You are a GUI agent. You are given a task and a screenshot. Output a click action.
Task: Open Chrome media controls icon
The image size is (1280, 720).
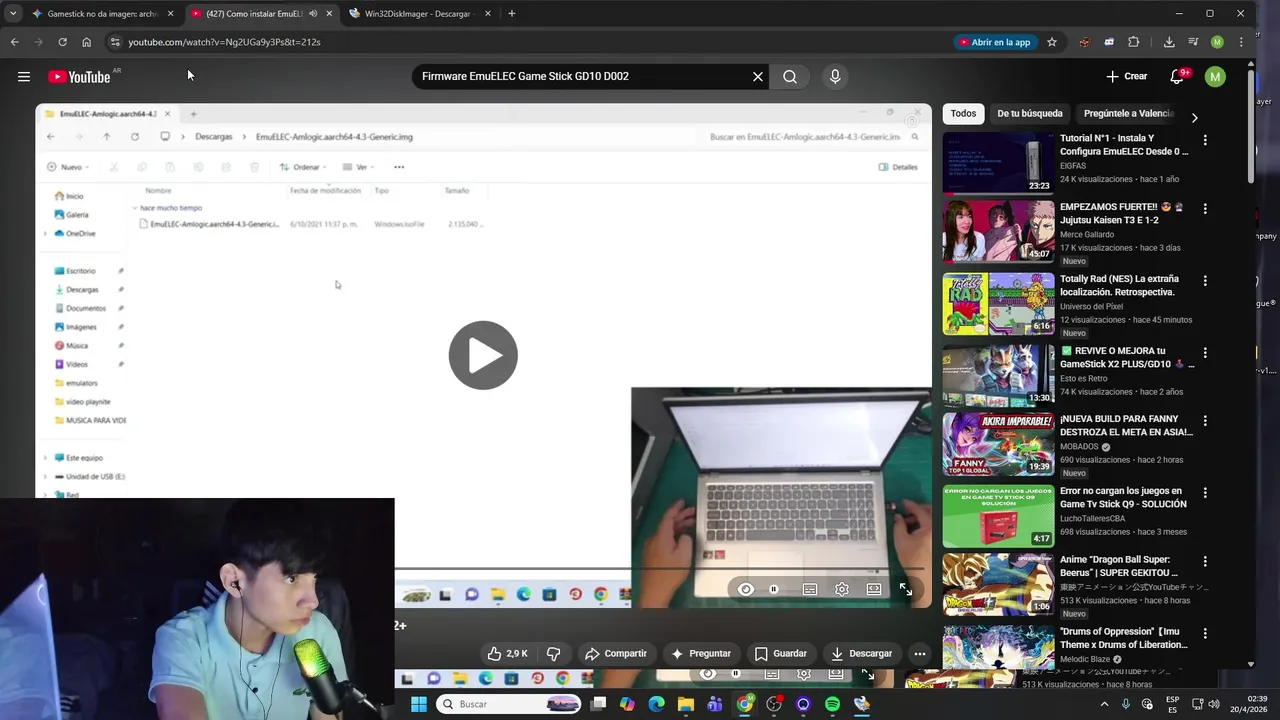tap(1193, 42)
